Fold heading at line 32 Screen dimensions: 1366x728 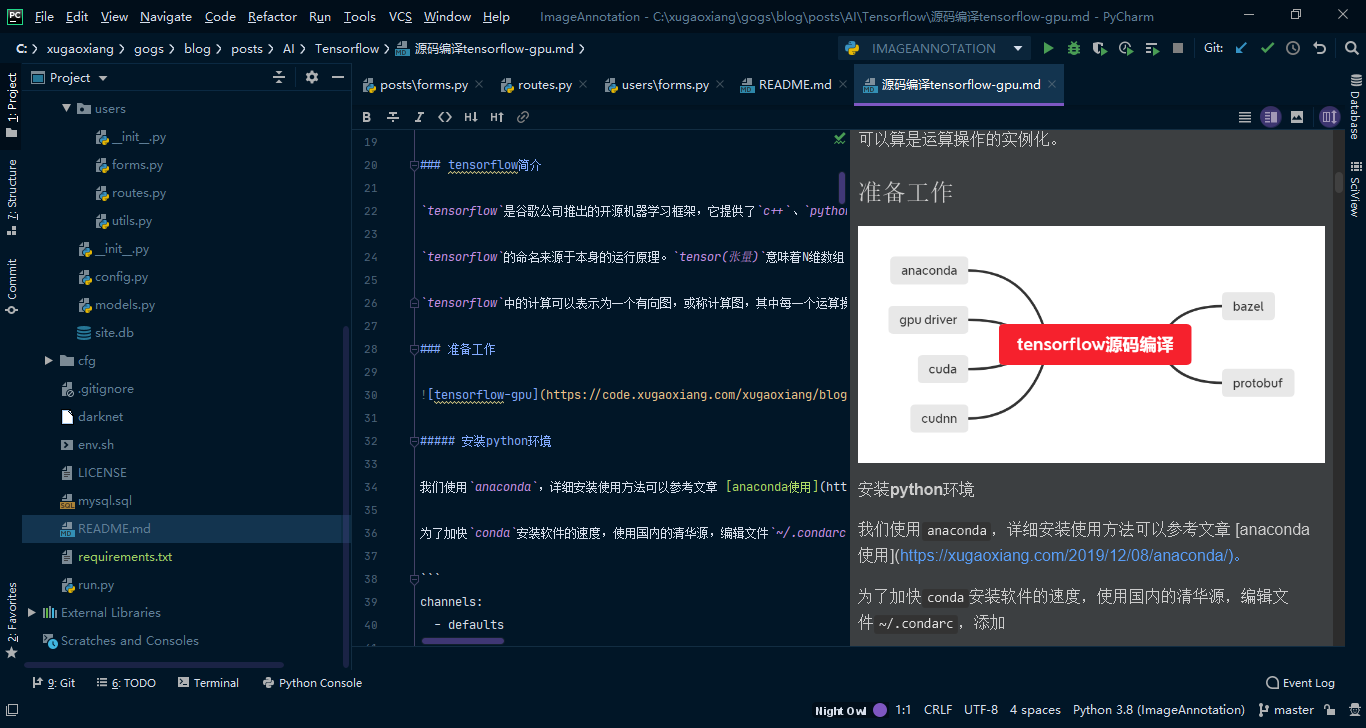[413, 441]
